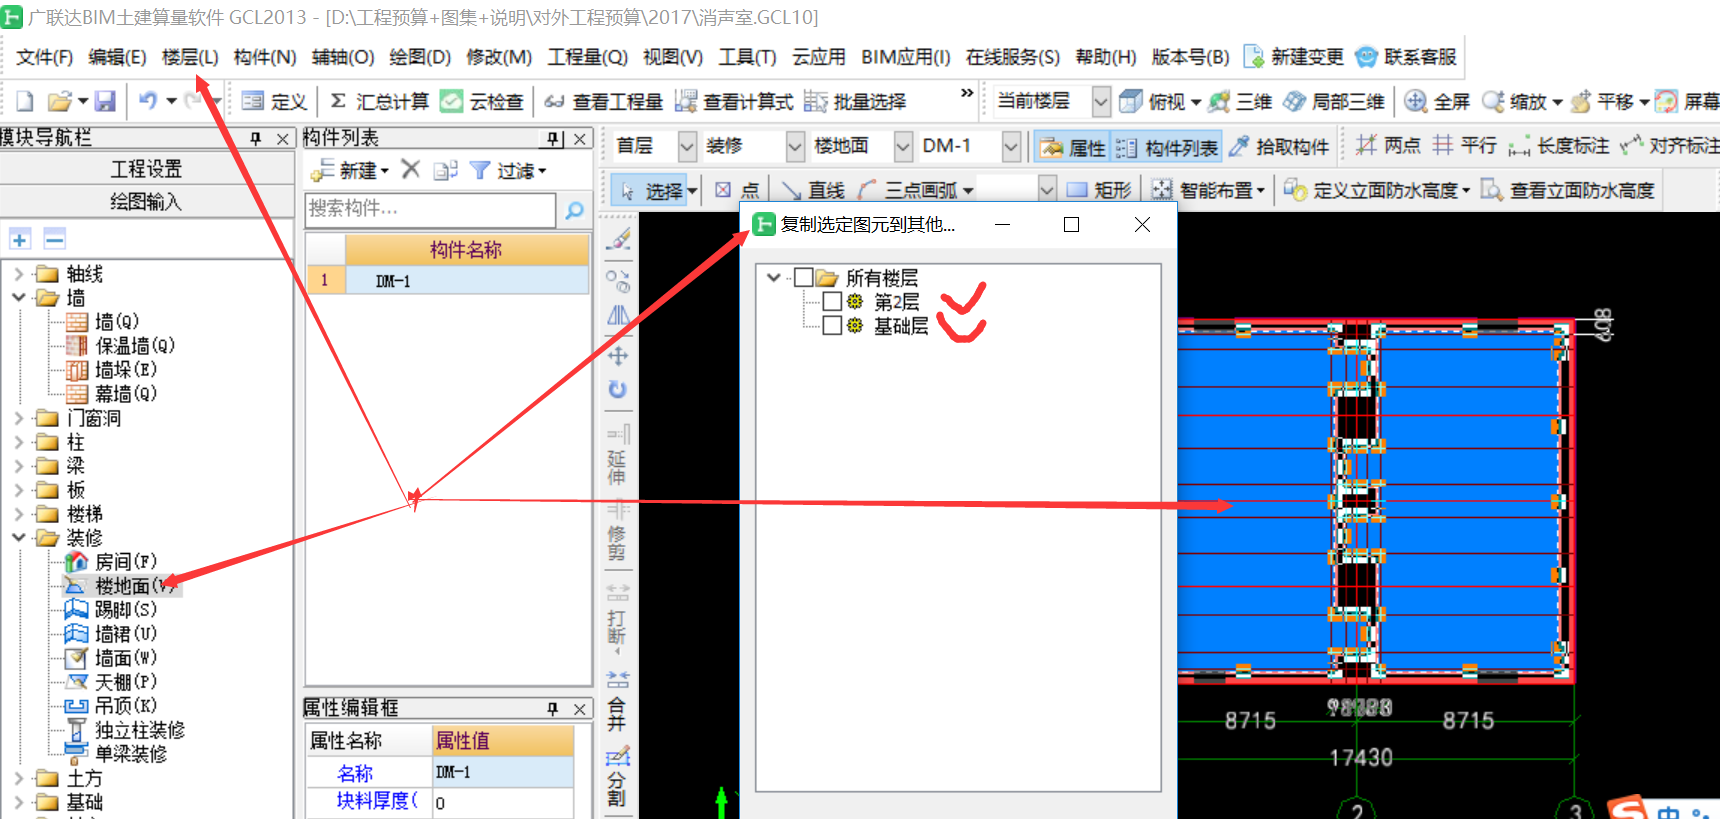Click the Undo arrow icon
1720x819 pixels.
click(148, 101)
